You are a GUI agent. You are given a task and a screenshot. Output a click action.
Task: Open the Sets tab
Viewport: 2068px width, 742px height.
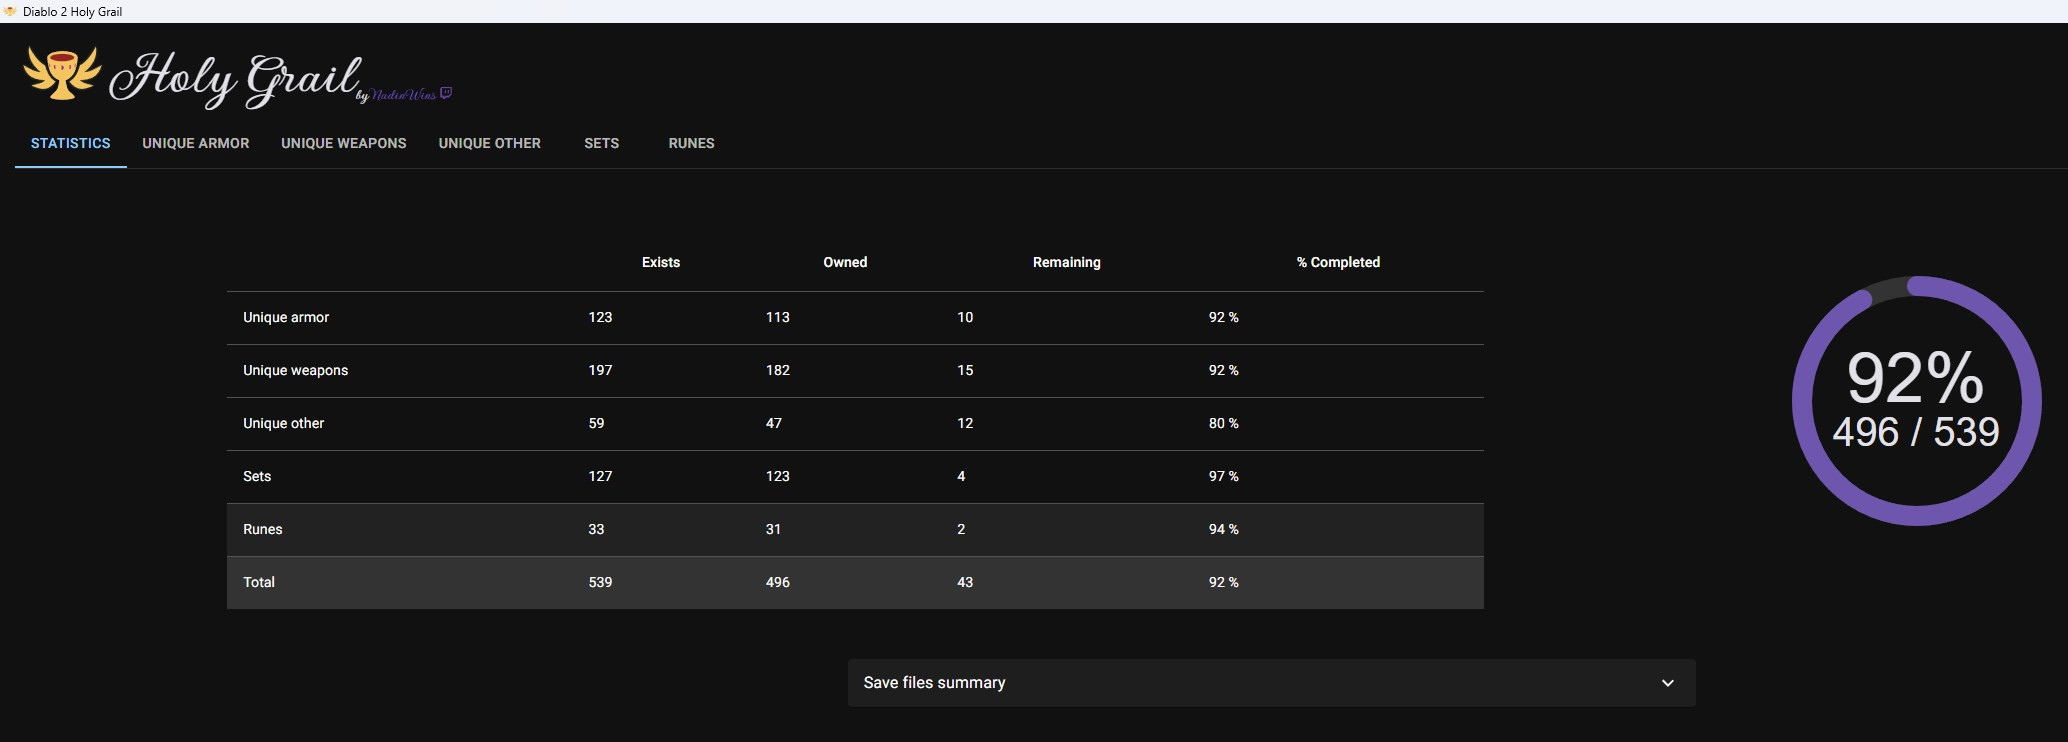tap(601, 143)
